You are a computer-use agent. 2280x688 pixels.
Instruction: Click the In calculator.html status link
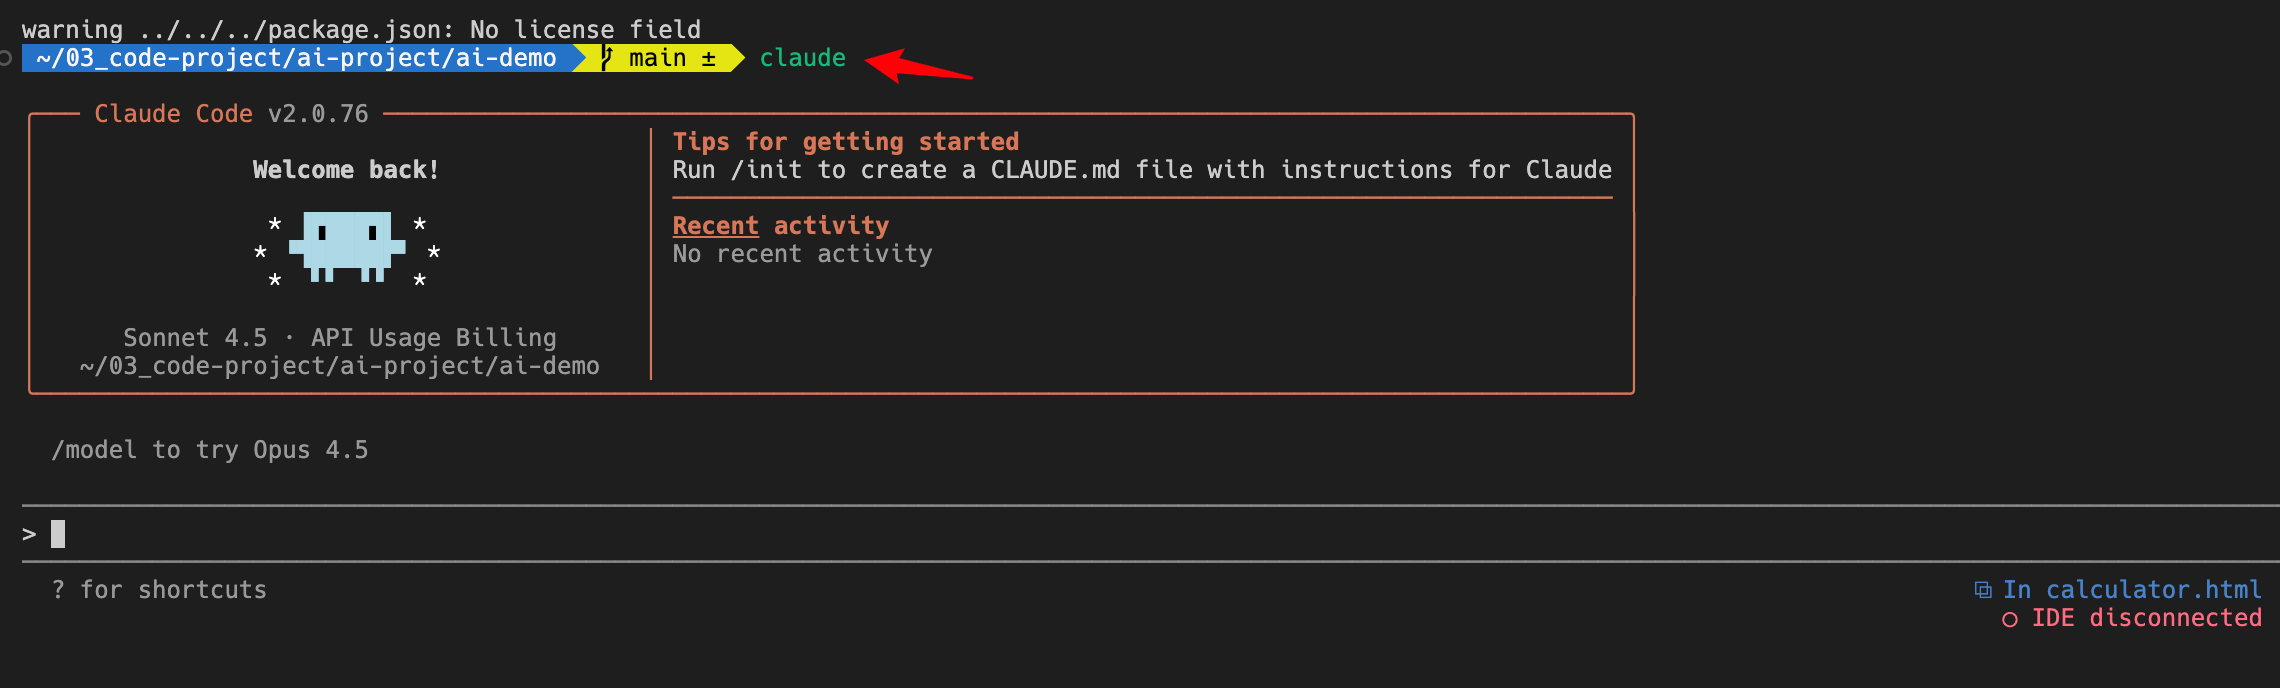tap(2131, 590)
